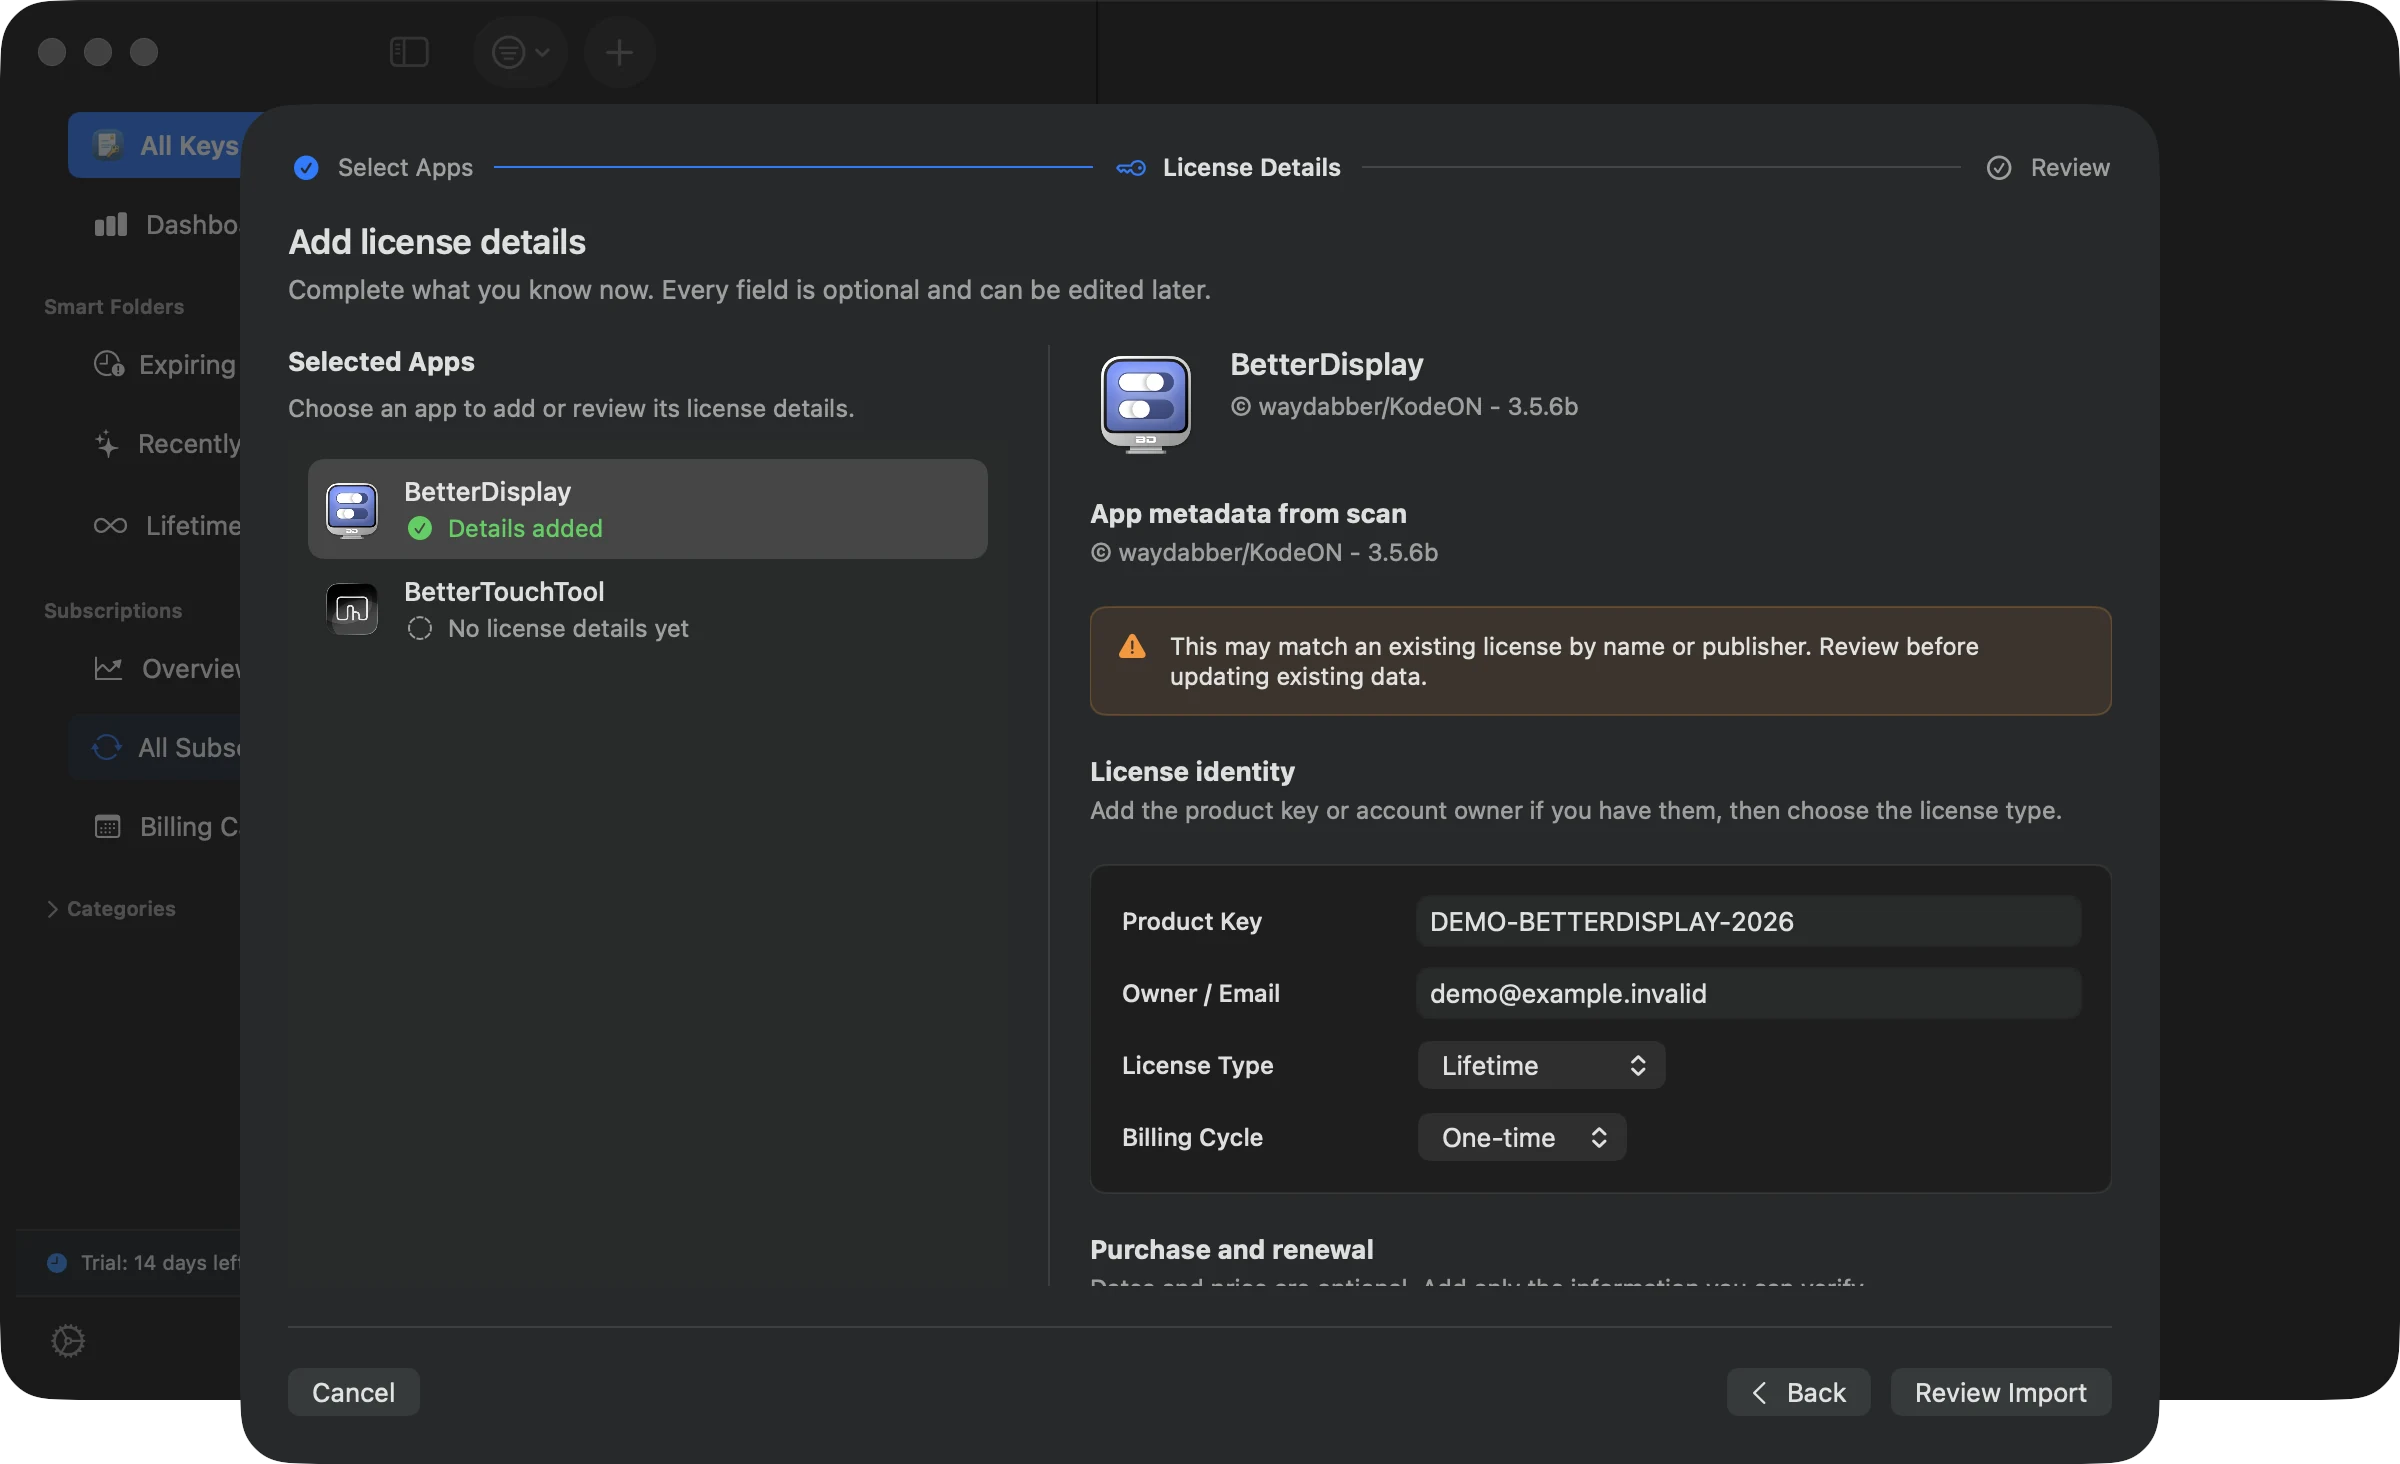Click the Owner / Email field
The height and width of the screenshot is (1464, 2400).
[x=1748, y=993]
